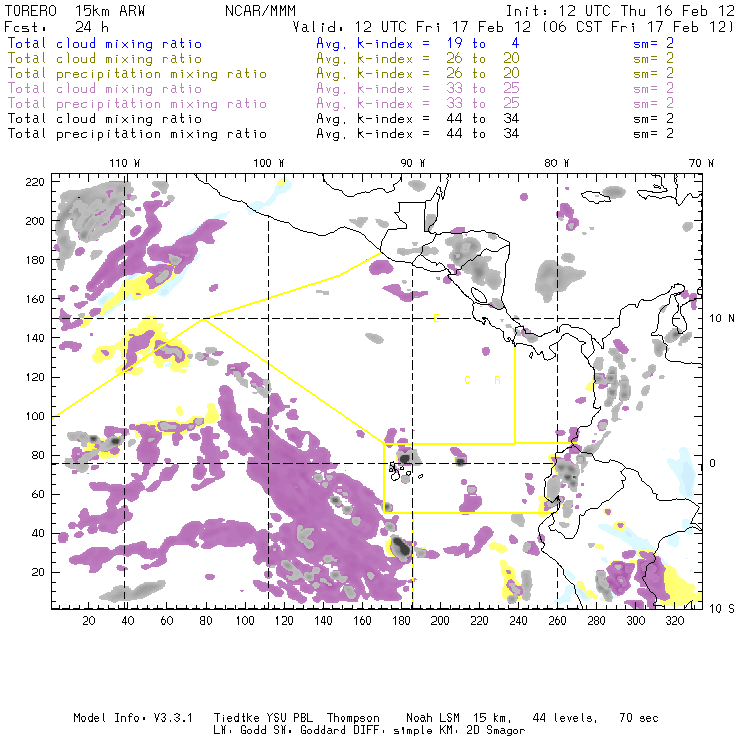Click "160" on the vertical axis

[x=35, y=299]
